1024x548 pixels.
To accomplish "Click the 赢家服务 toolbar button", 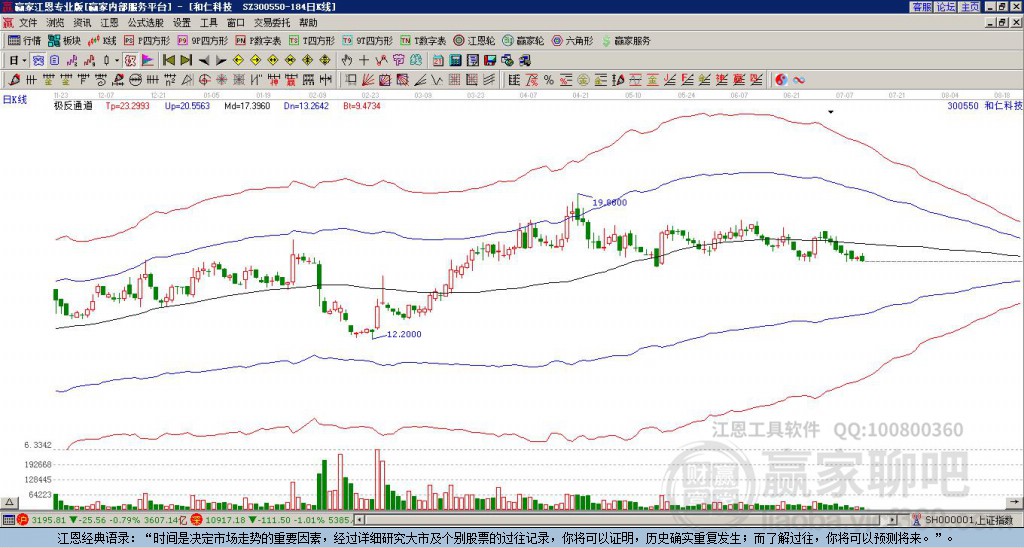I will click(626, 40).
